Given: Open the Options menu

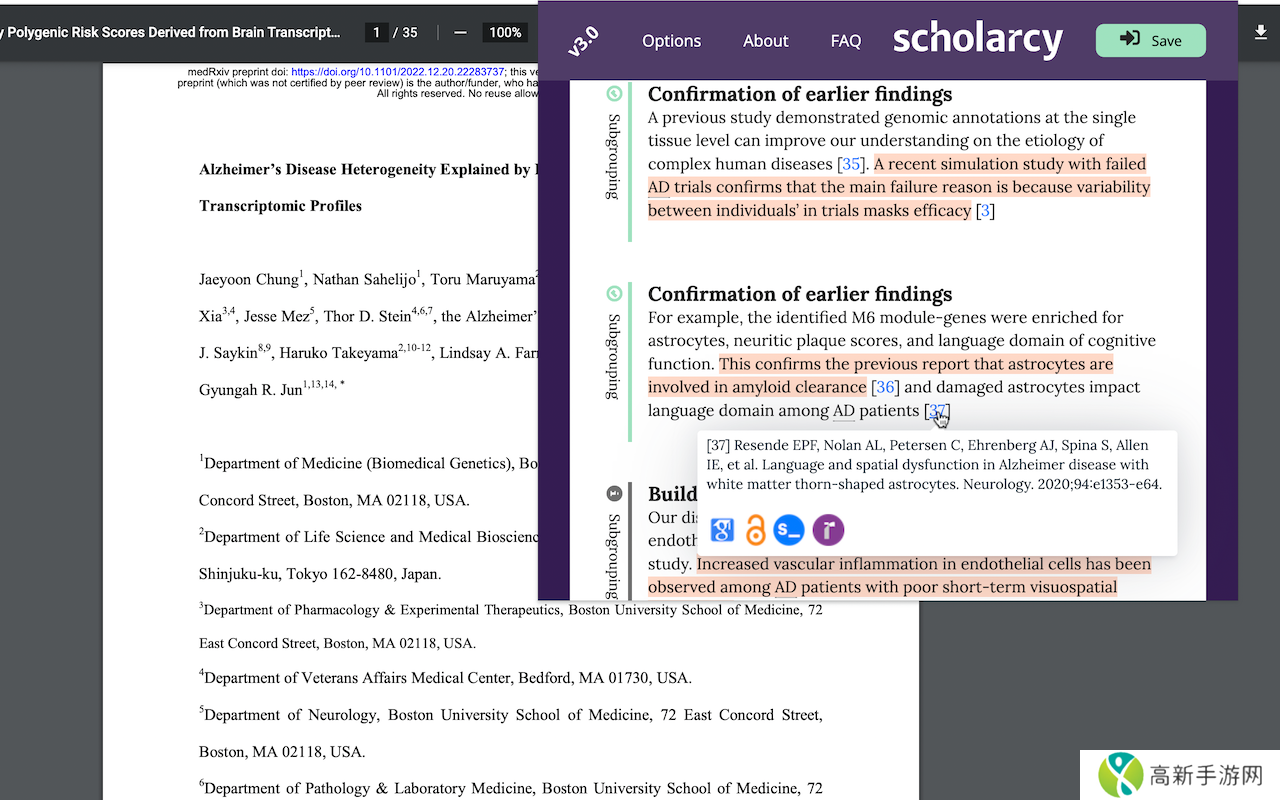Looking at the screenshot, I should click(x=671, y=40).
